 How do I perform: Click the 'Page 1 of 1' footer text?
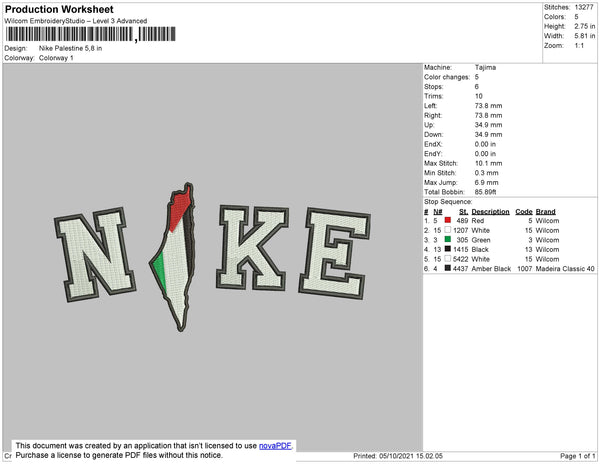tap(578, 456)
